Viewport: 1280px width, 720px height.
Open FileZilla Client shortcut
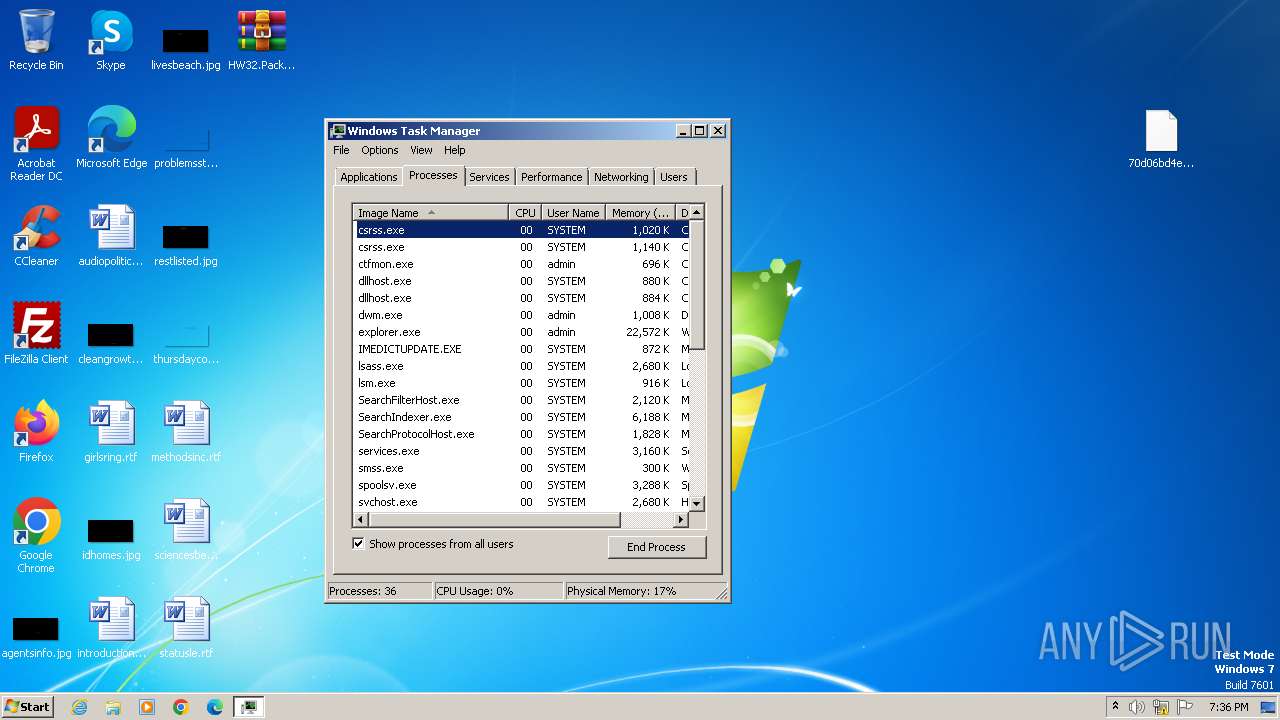pos(36,334)
